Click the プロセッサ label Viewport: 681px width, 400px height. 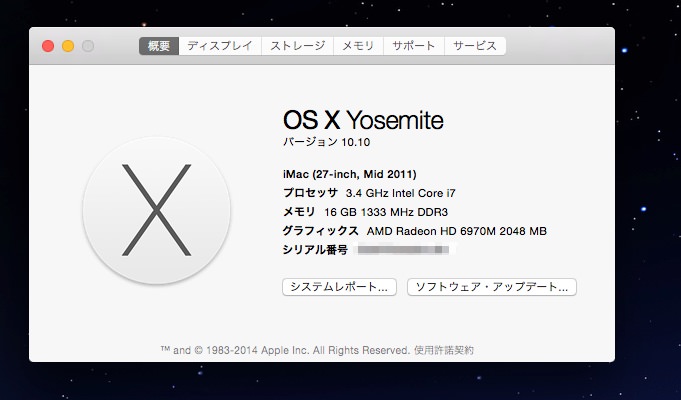coord(310,193)
